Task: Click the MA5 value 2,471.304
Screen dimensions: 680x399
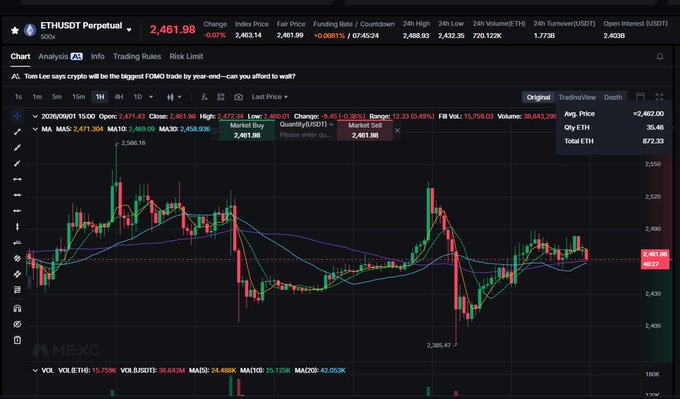Action: (x=88, y=129)
